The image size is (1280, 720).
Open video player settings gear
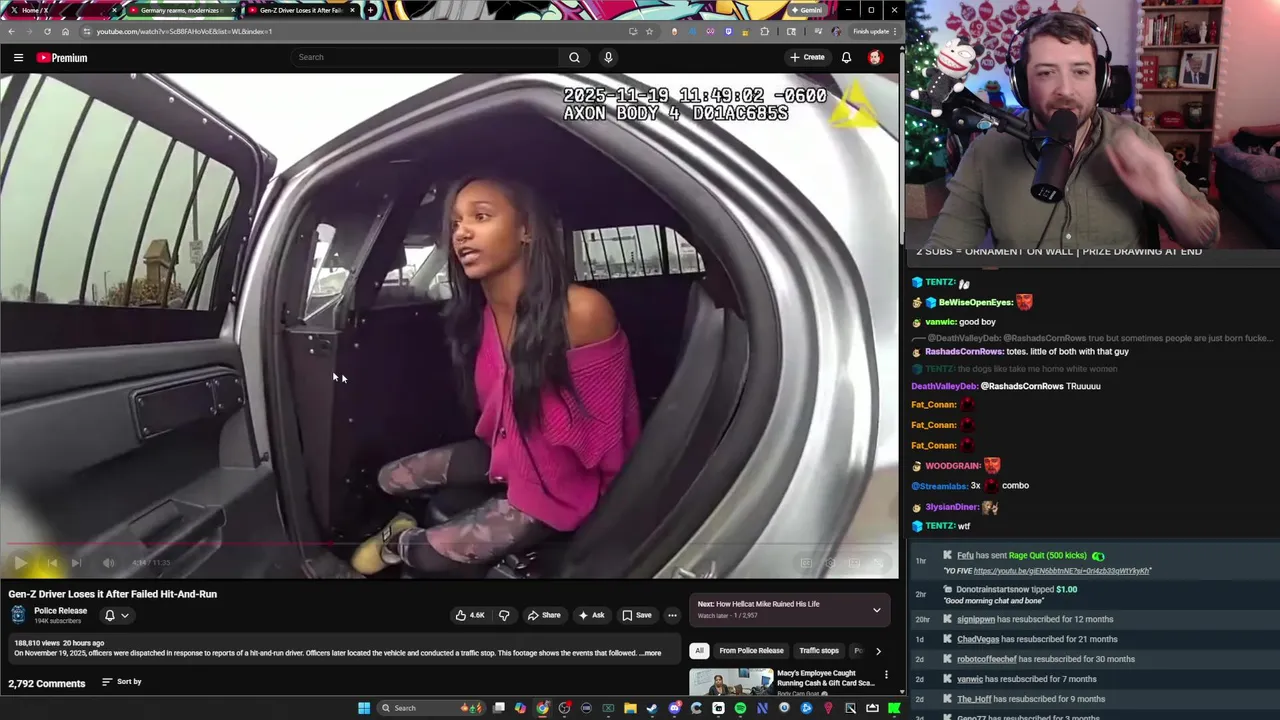coord(830,563)
